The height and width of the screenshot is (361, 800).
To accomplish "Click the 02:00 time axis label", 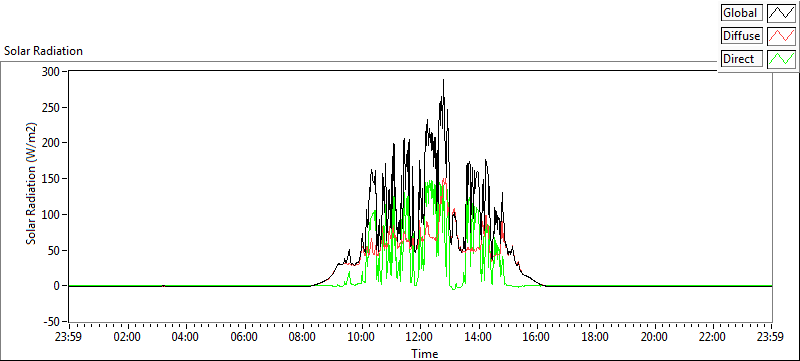I will click(x=128, y=337).
